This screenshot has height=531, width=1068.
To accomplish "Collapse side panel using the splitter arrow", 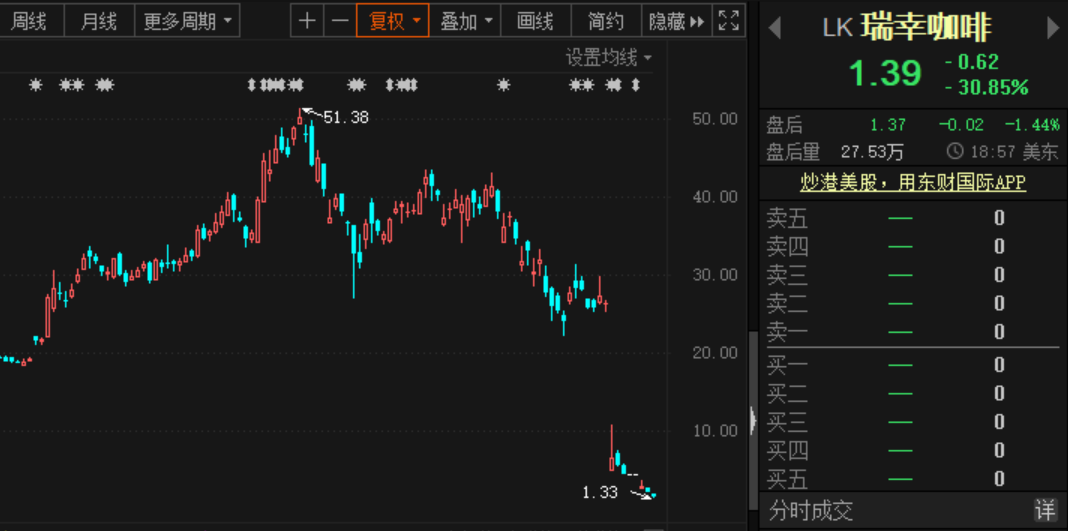I will tap(753, 420).
